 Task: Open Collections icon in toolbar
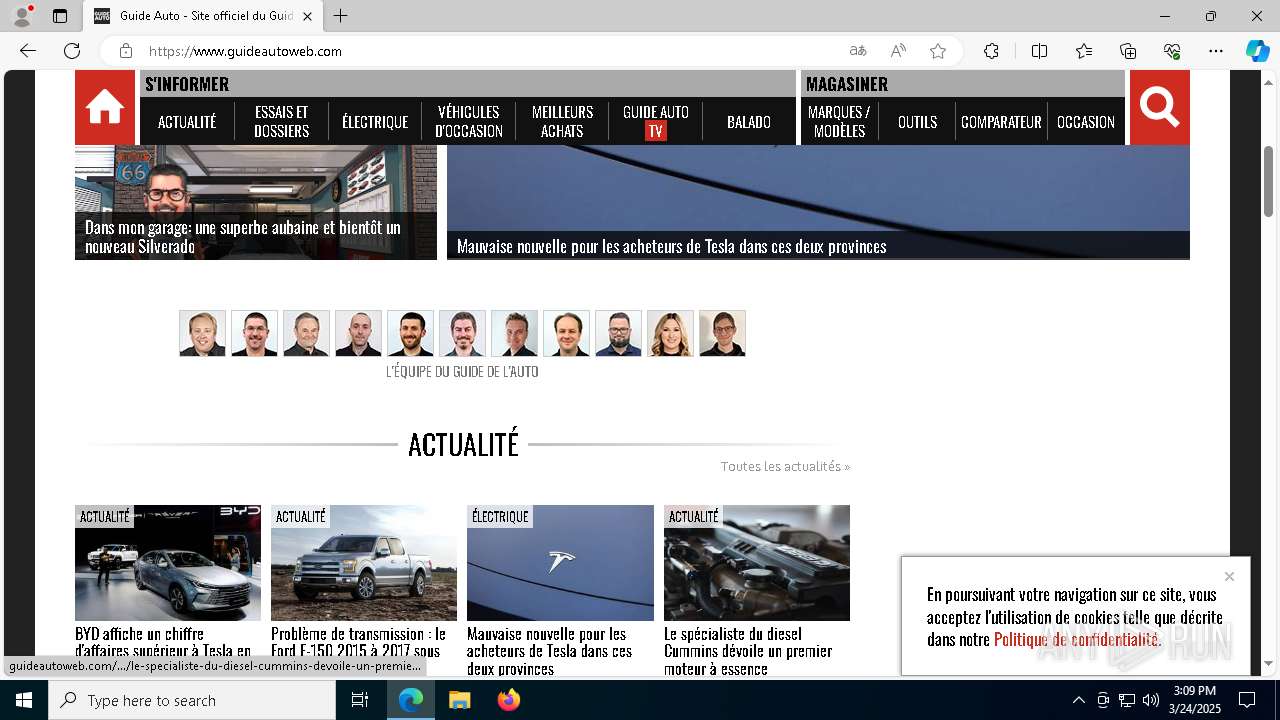pyautogui.click(x=1128, y=51)
